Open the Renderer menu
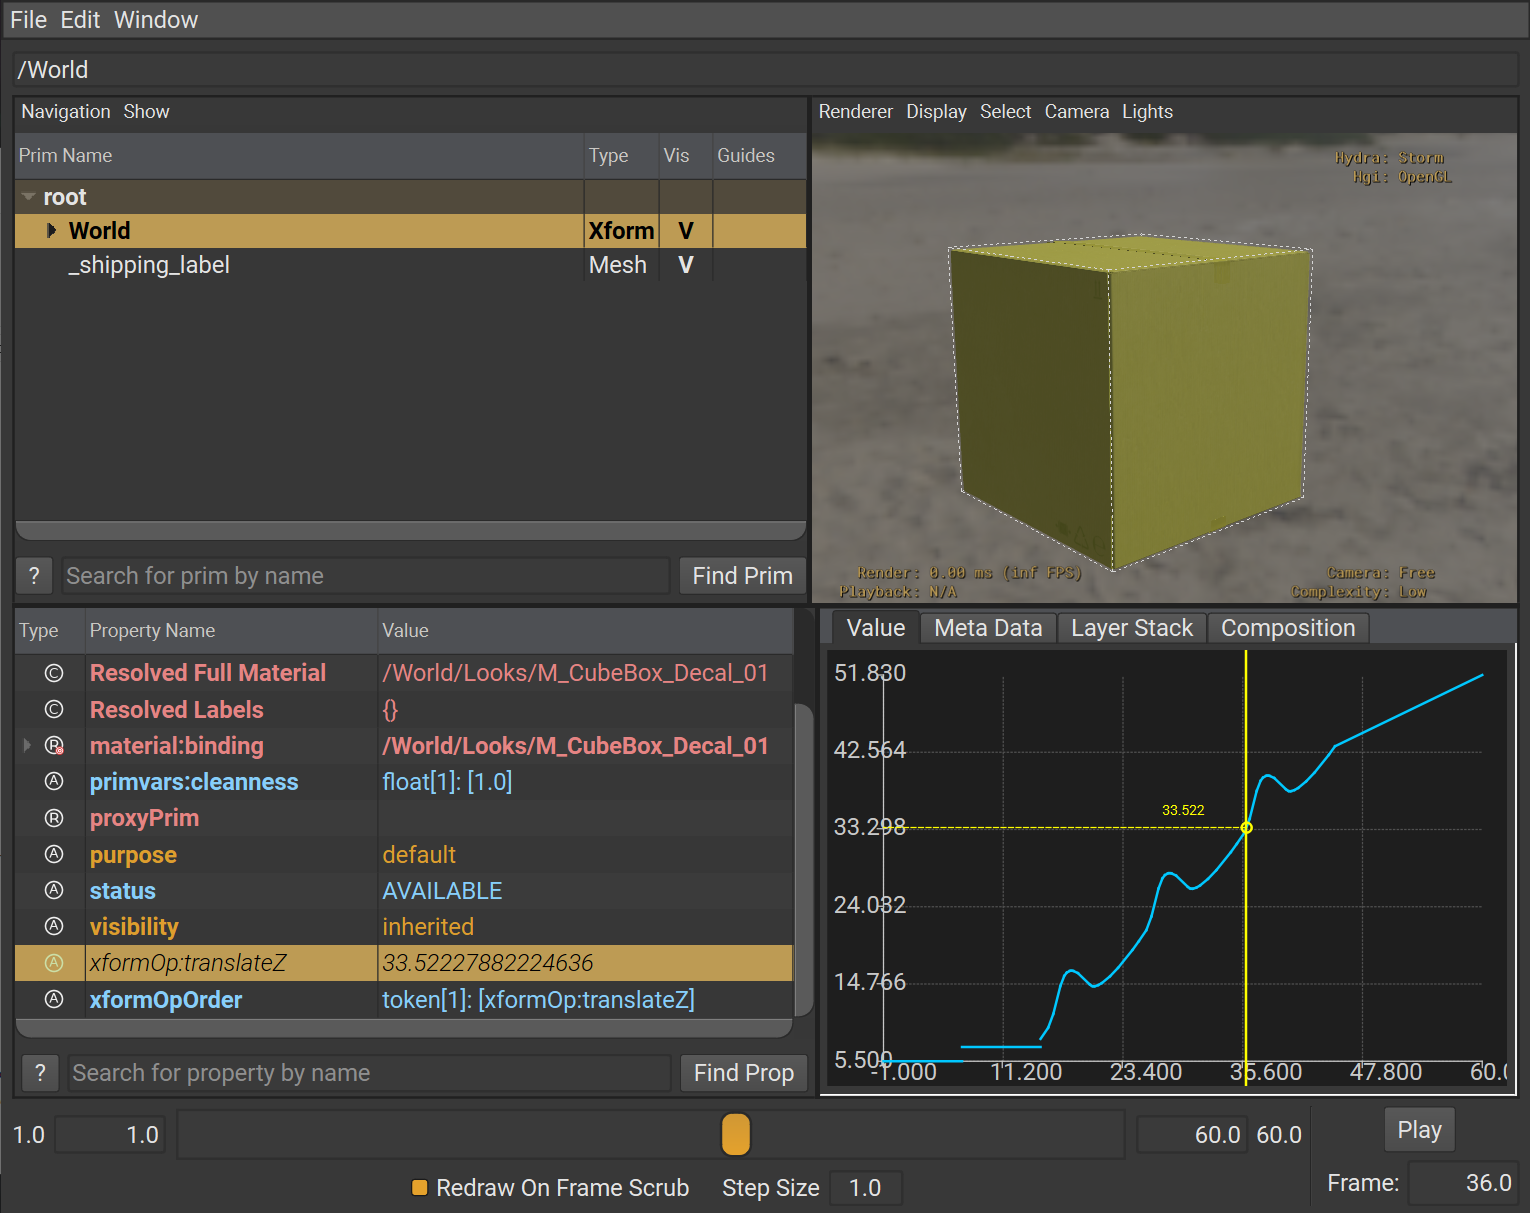1530x1213 pixels. pyautogui.click(x=855, y=112)
